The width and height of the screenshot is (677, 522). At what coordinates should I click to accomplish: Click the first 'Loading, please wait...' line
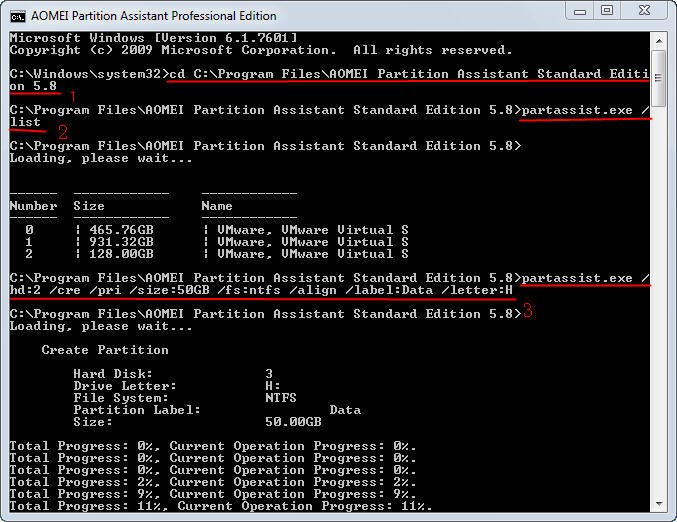[101, 158]
